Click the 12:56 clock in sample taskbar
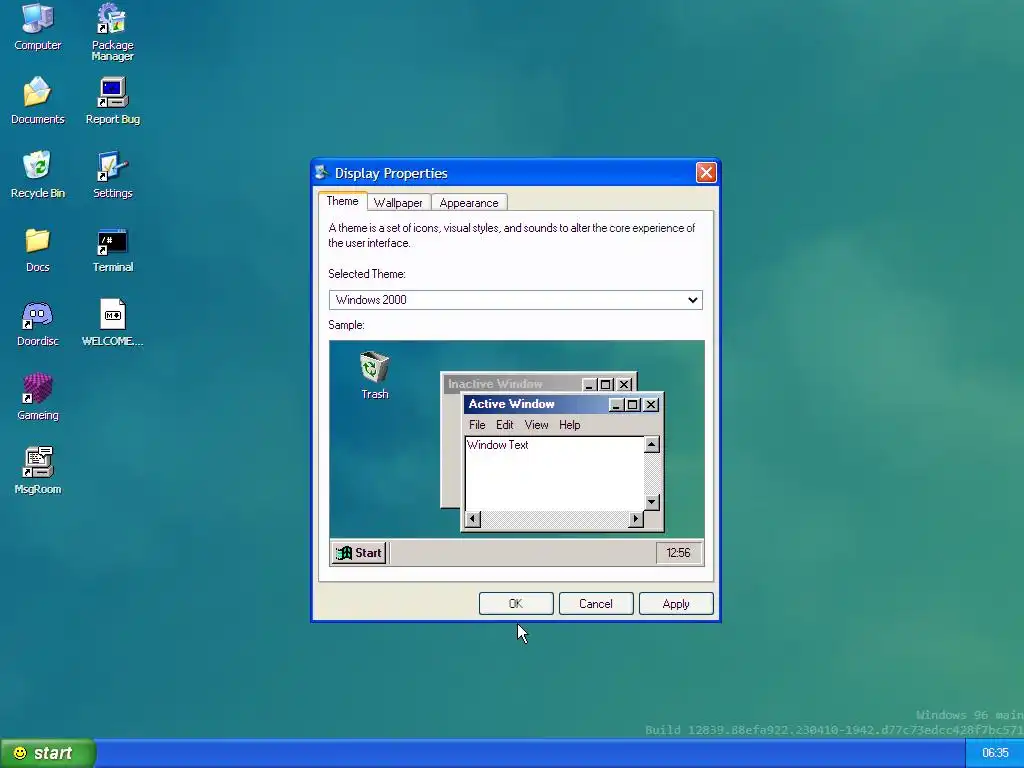The height and width of the screenshot is (768, 1024). [x=679, y=552]
